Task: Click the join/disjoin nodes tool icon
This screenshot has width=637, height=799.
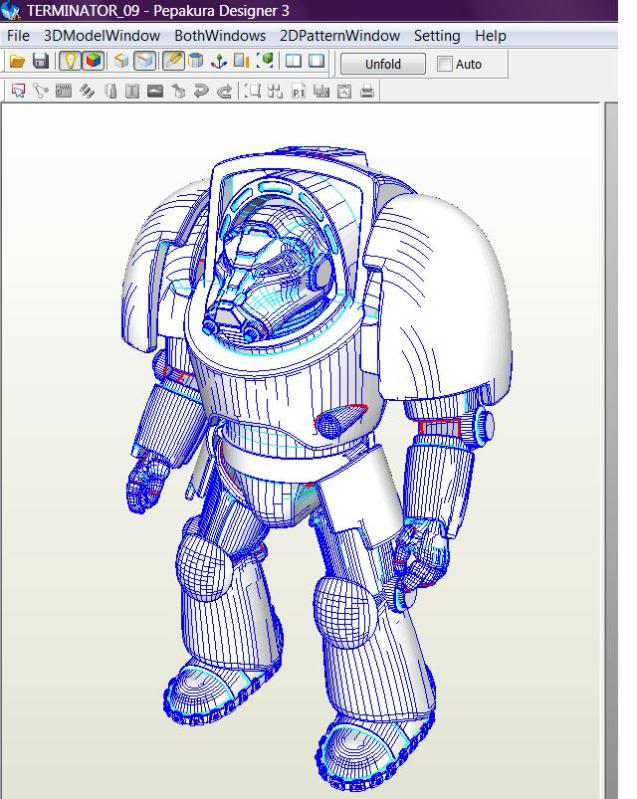Action: click(41, 91)
